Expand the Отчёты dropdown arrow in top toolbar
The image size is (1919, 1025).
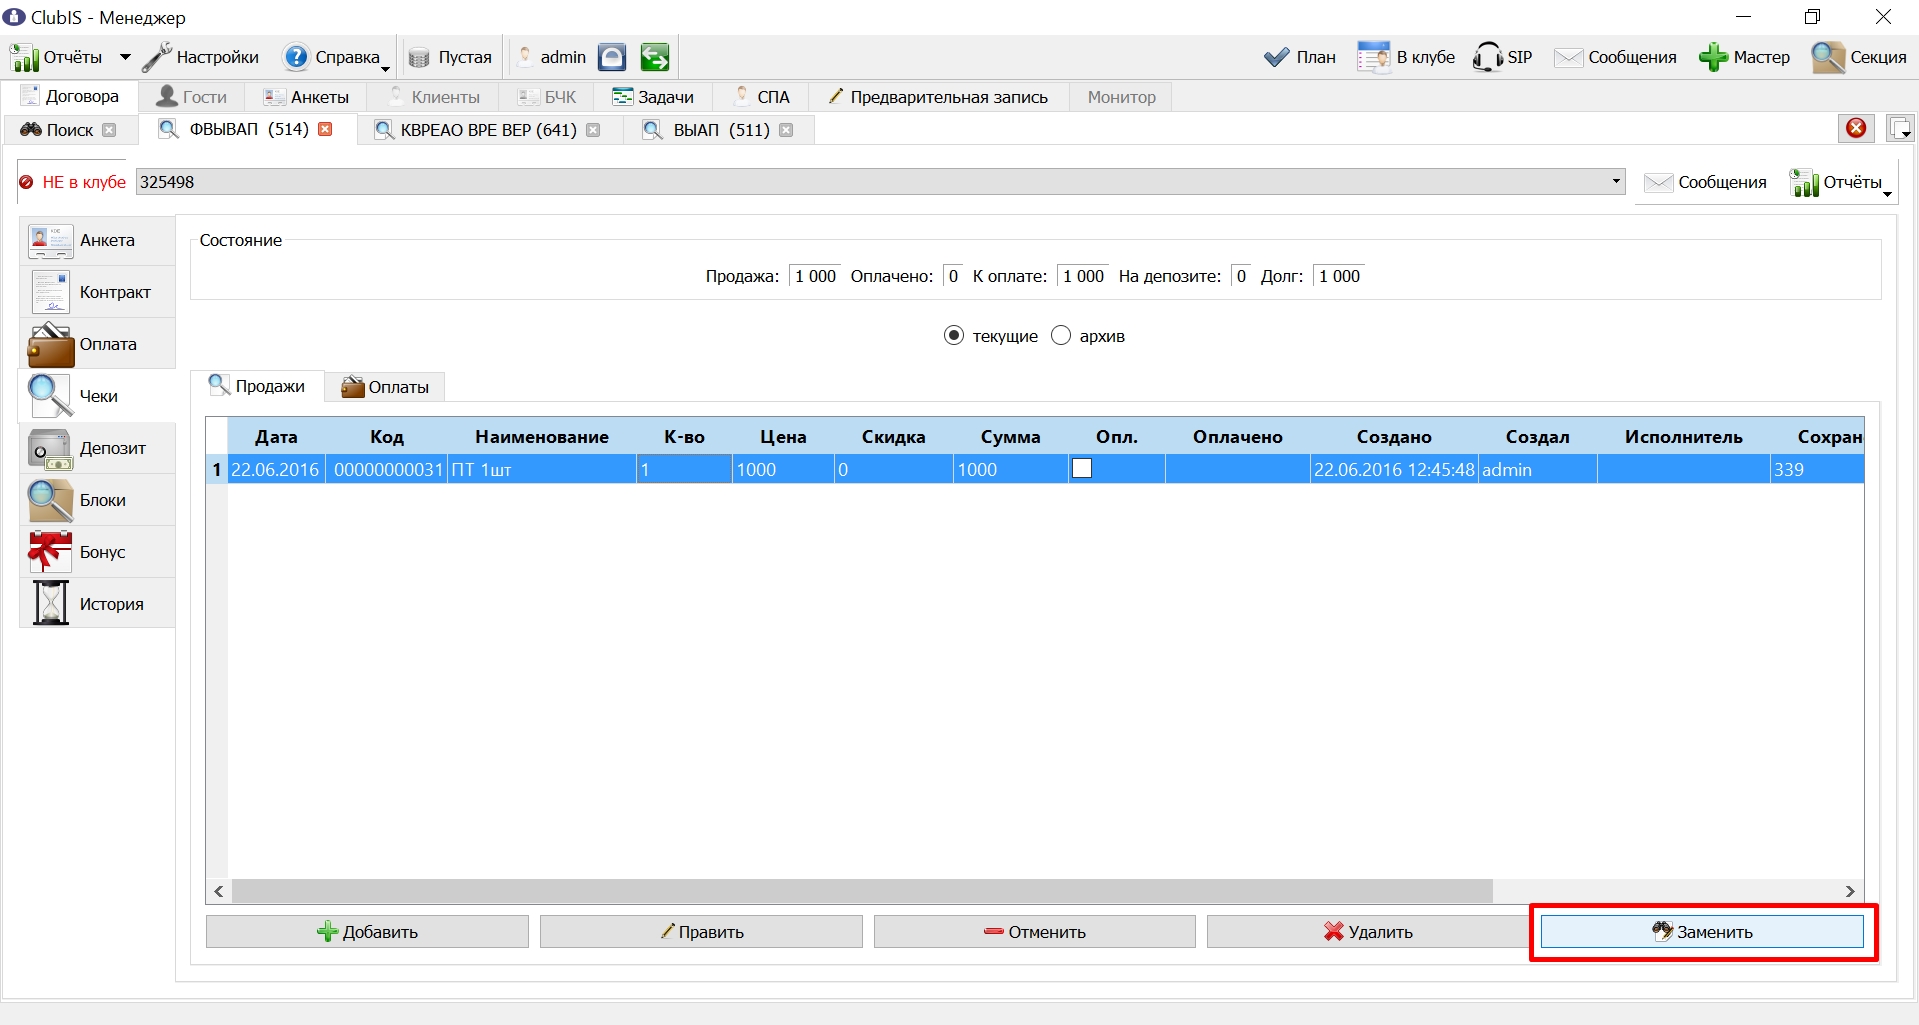[x=125, y=57]
